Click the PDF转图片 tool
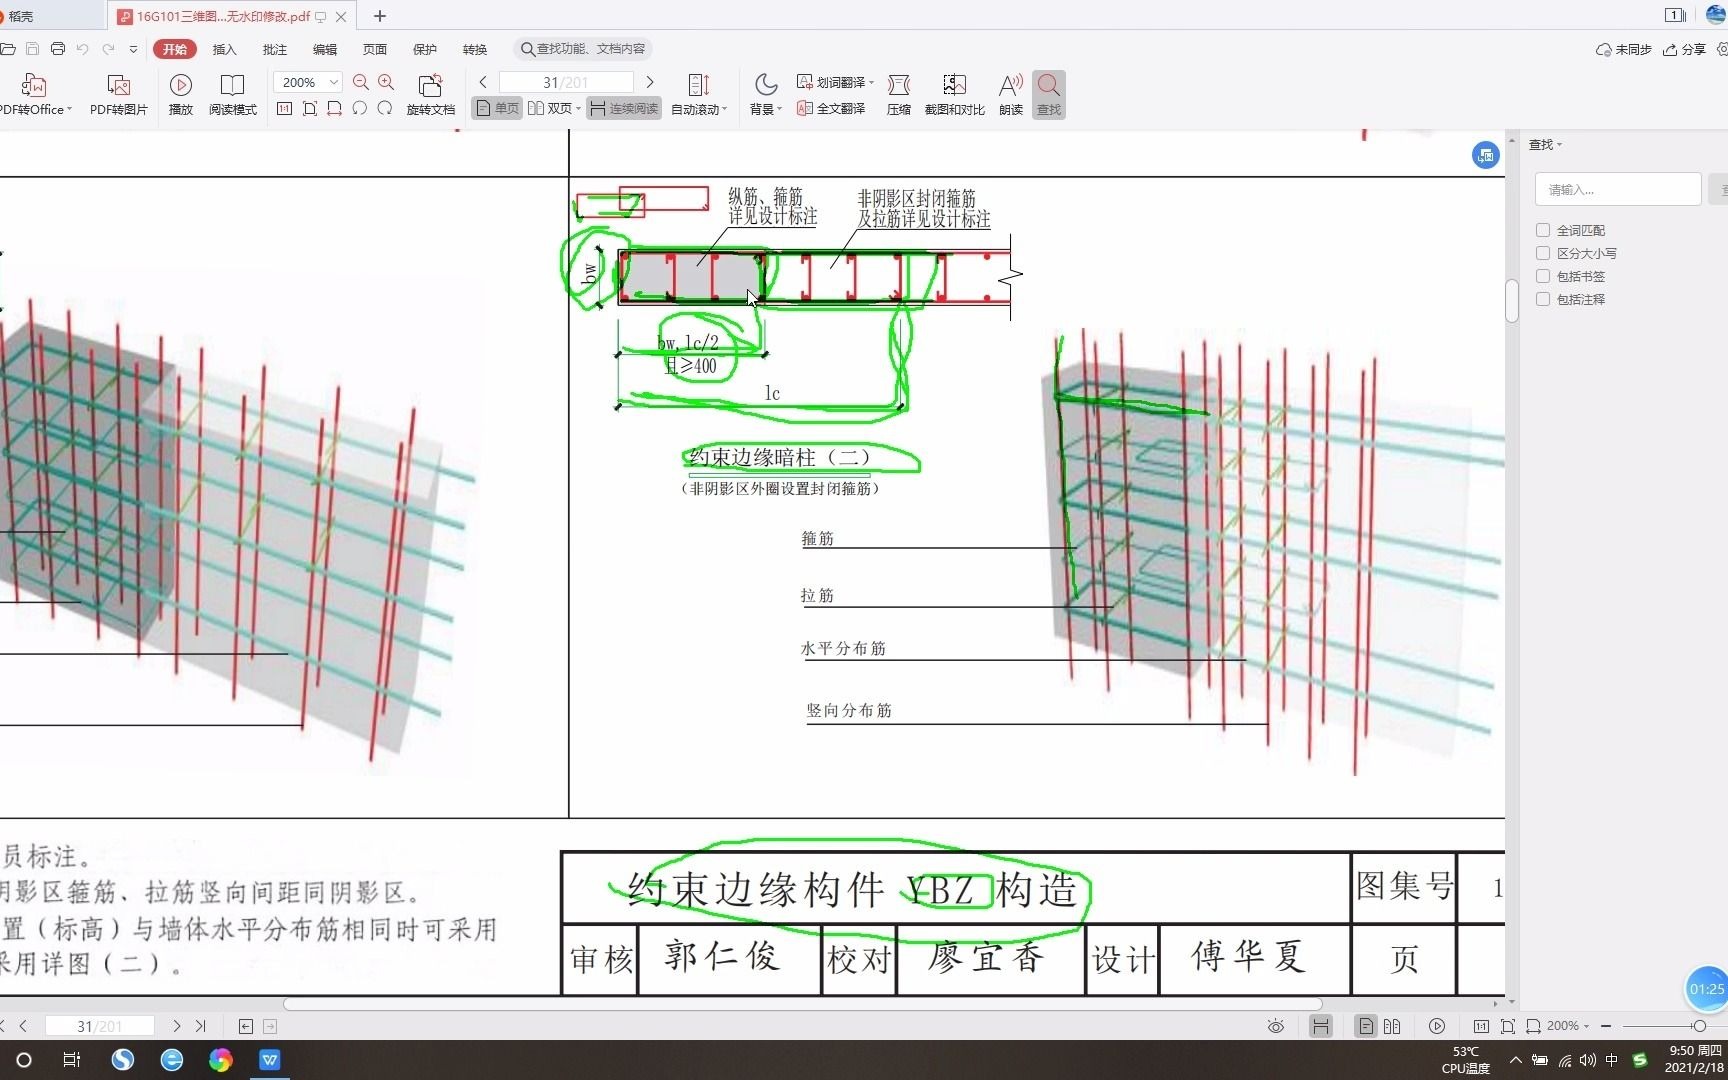 point(118,94)
